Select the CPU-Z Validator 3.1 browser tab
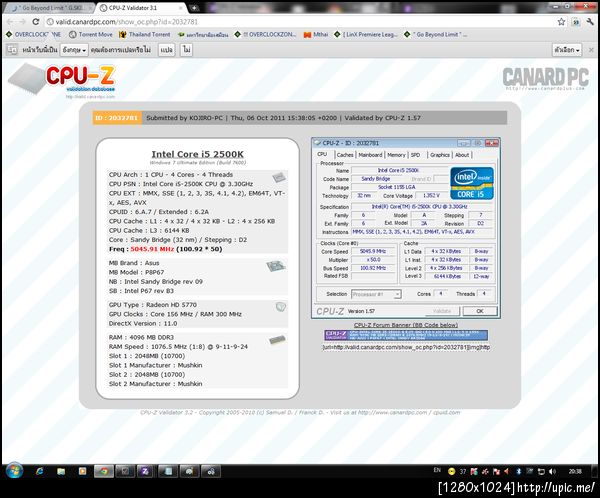Viewport: 600px width, 498px height. pyautogui.click(x=138, y=8)
